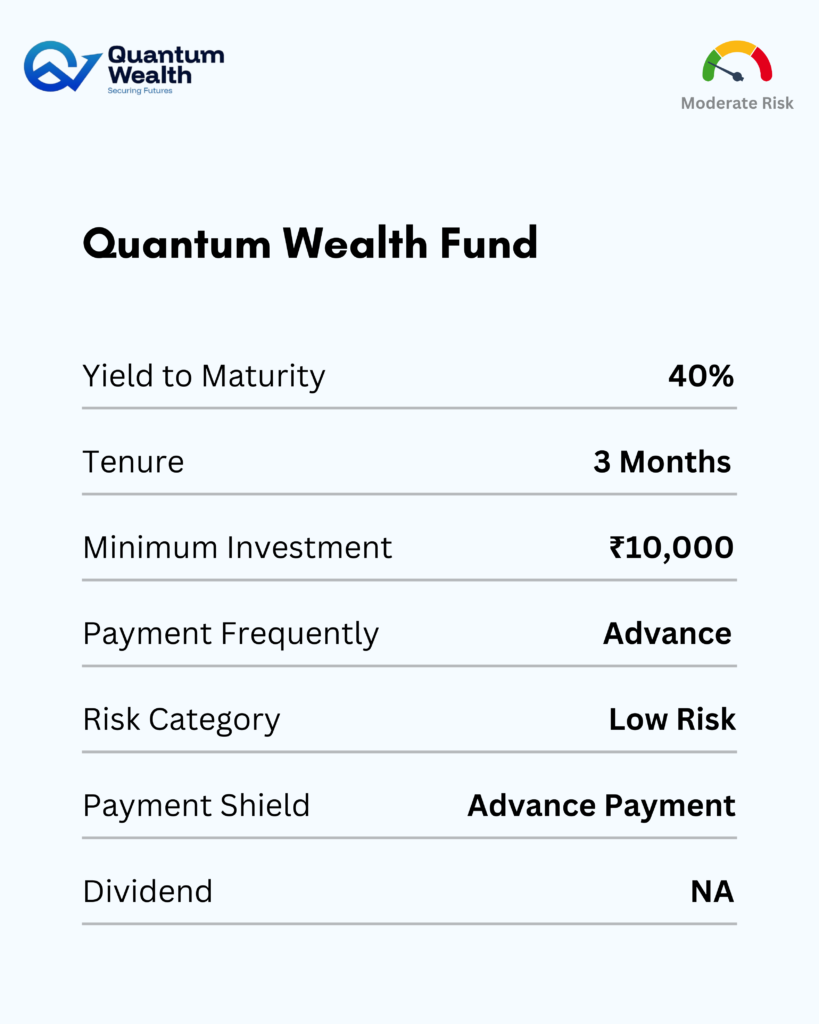Click the 3 Months tenure value
This screenshot has width=819, height=1024.
click(662, 462)
